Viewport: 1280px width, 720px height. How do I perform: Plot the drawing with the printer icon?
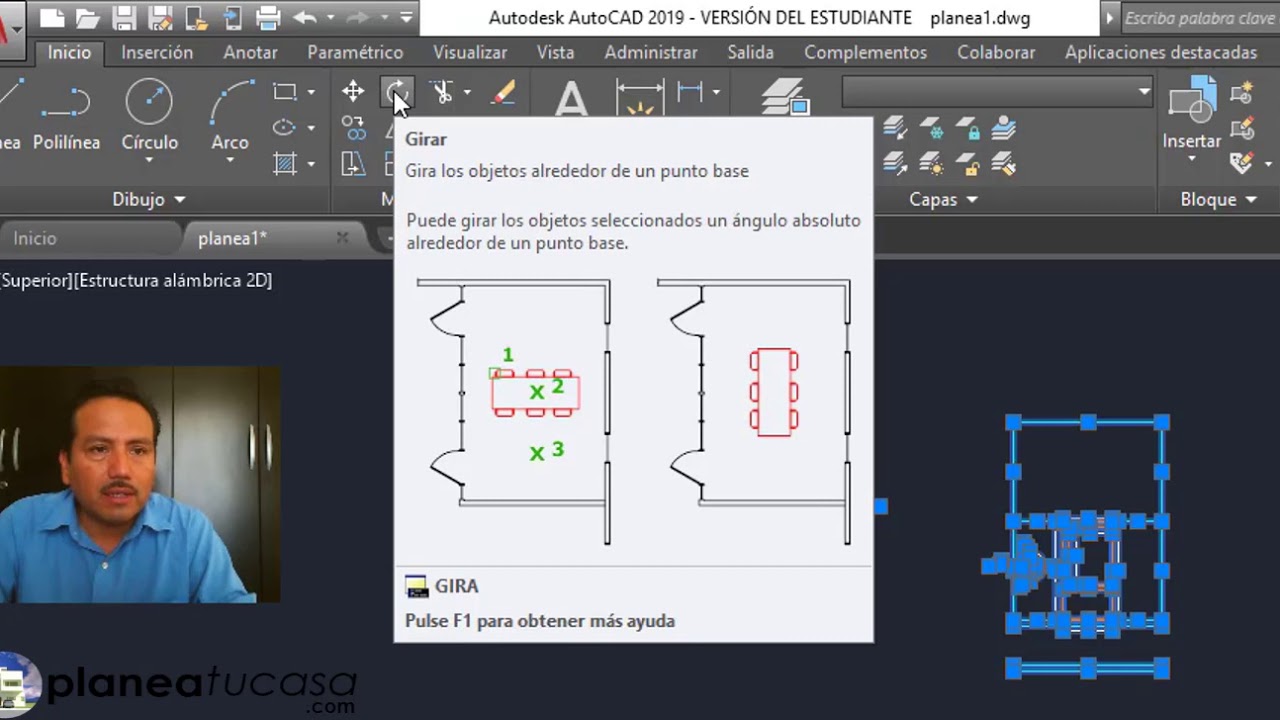pyautogui.click(x=268, y=17)
